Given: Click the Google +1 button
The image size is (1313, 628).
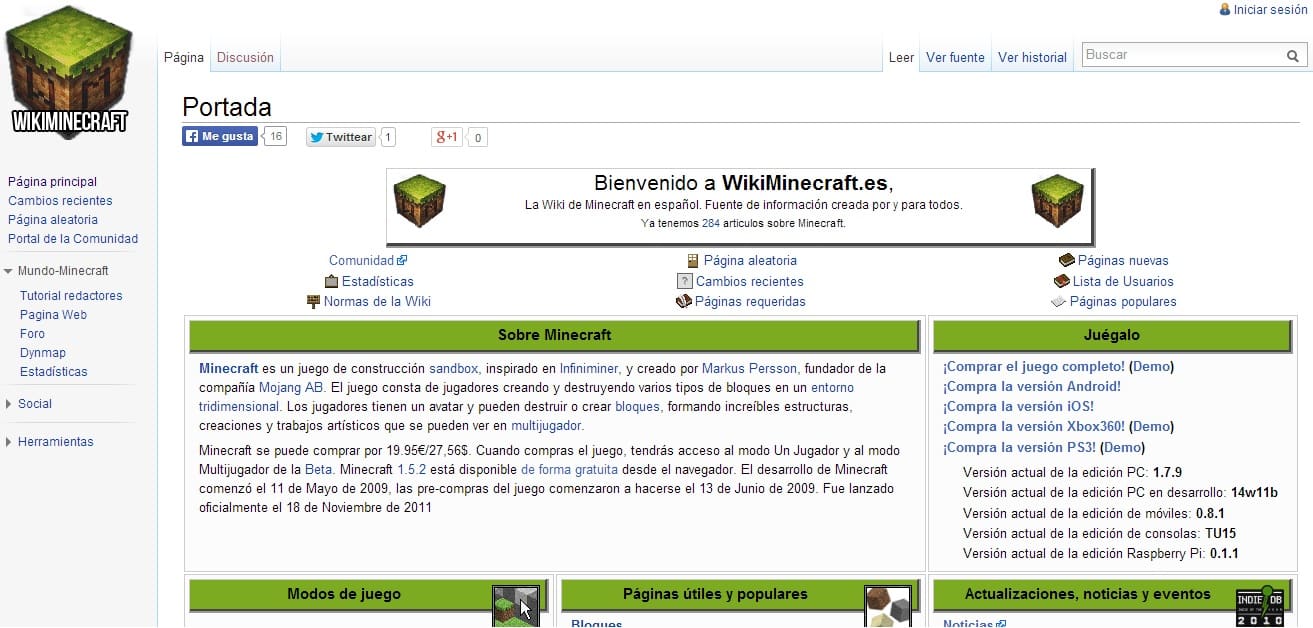Looking at the screenshot, I should point(447,137).
